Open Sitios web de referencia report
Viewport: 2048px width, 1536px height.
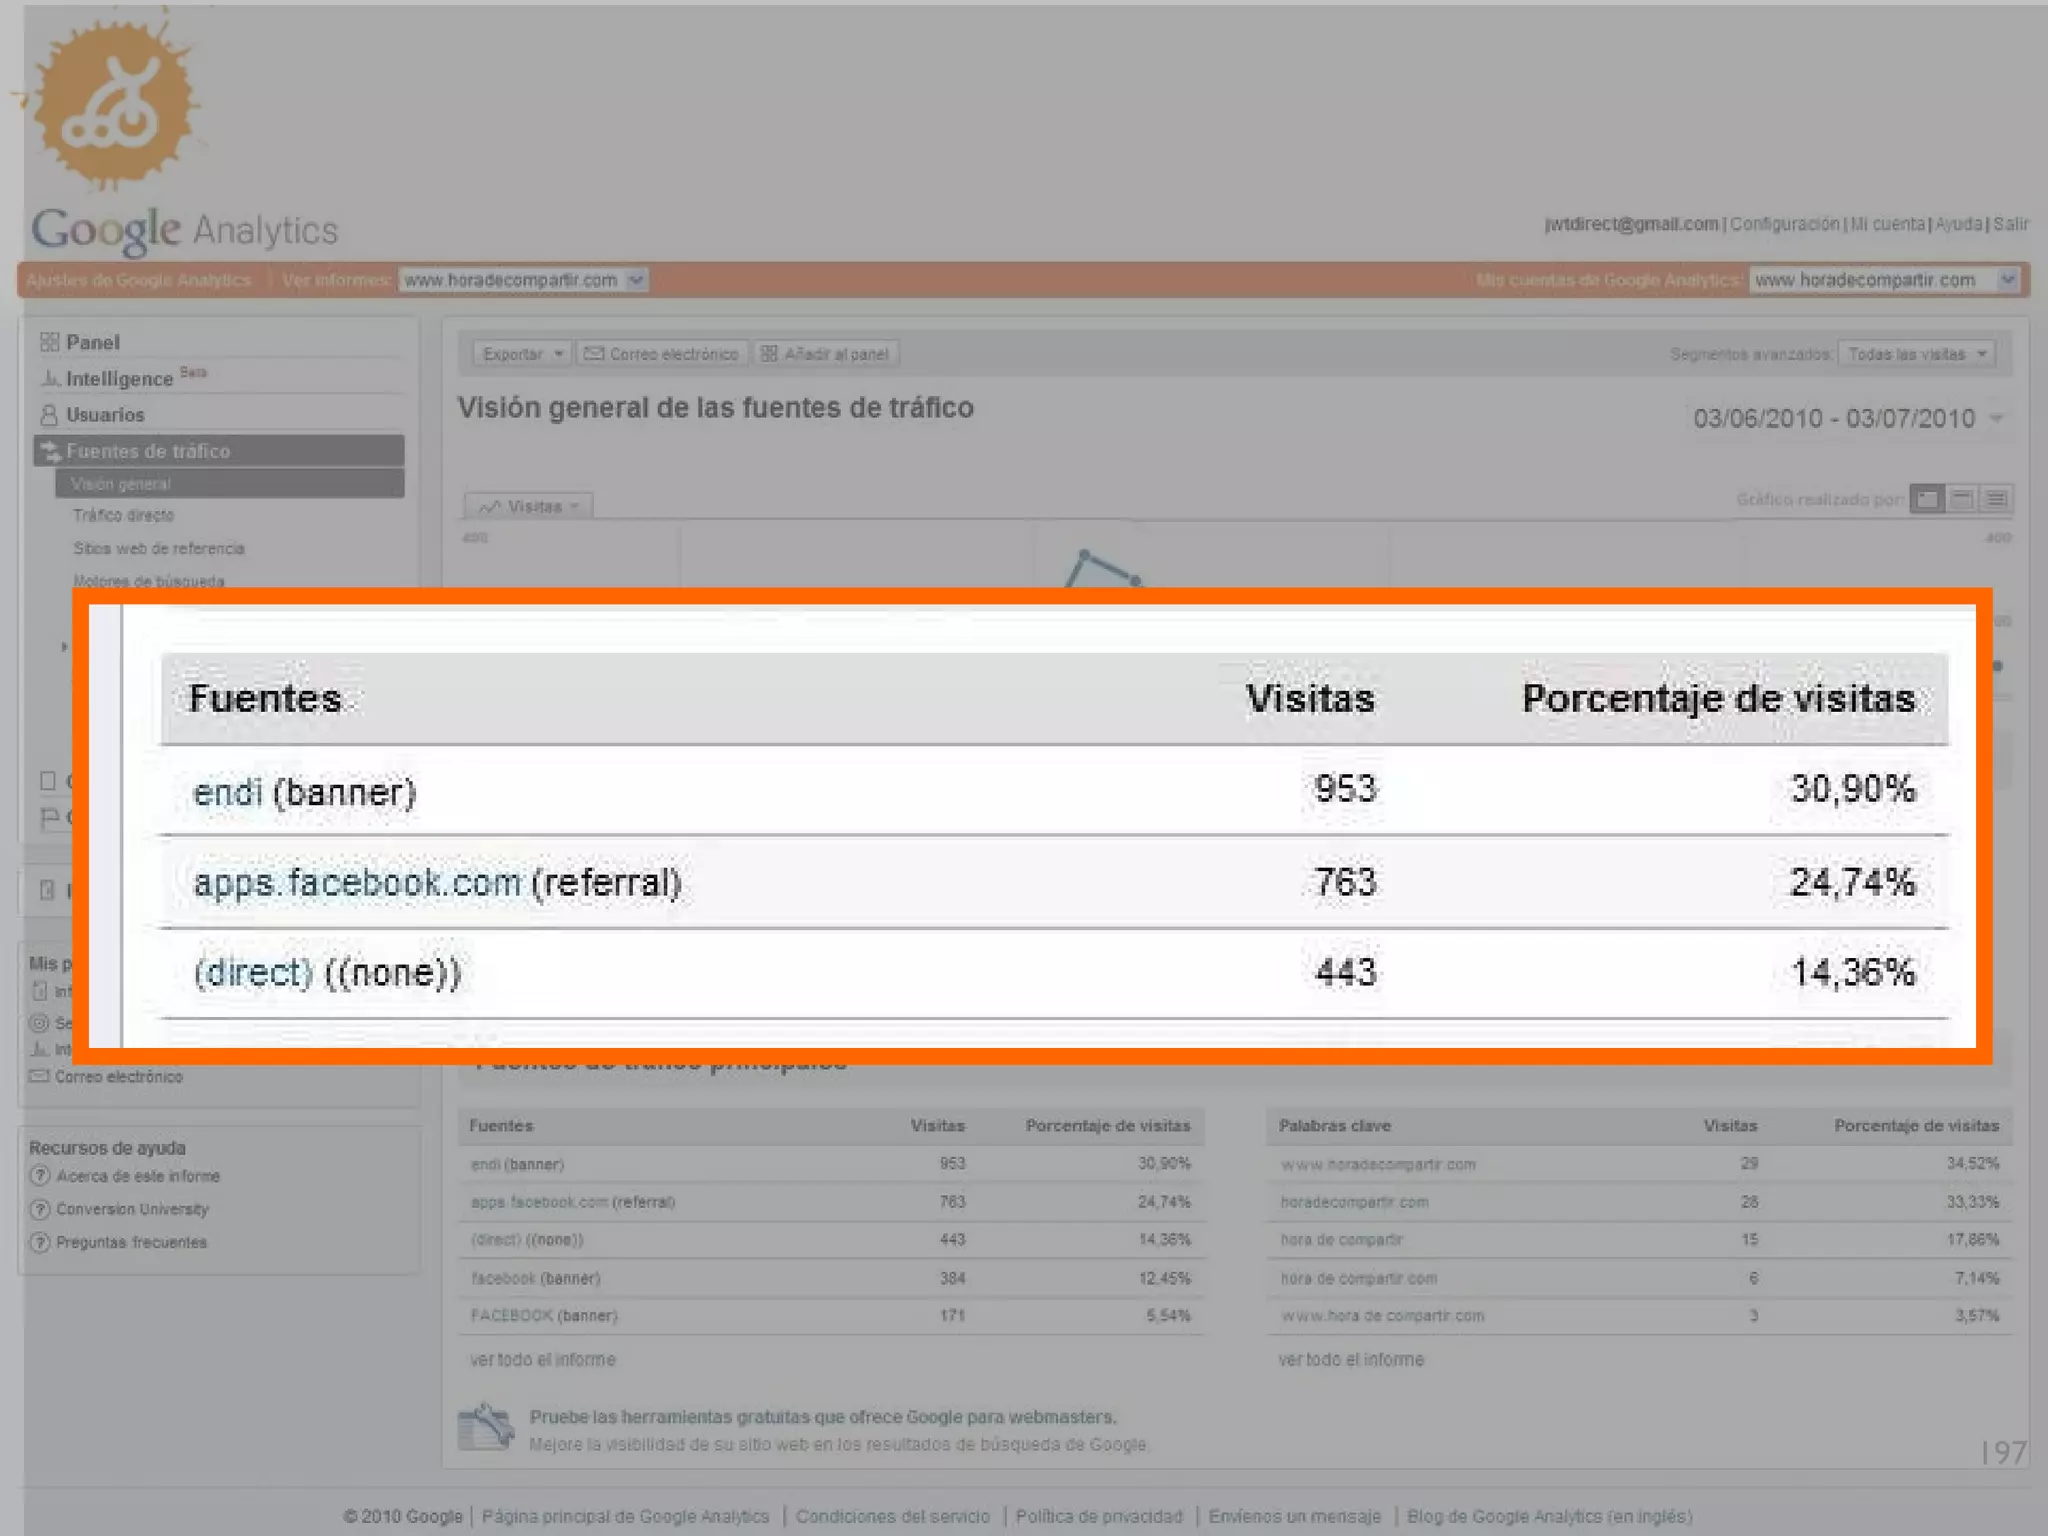158,548
